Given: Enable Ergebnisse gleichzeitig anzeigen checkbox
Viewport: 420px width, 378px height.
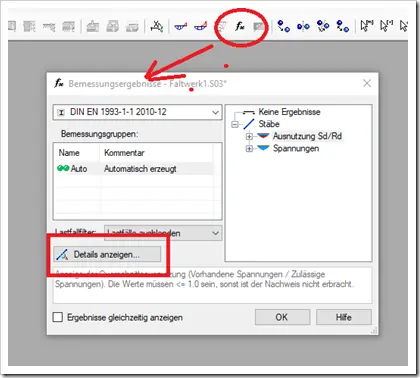Looking at the screenshot, I should pyautogui.click(x=58, y=317).
